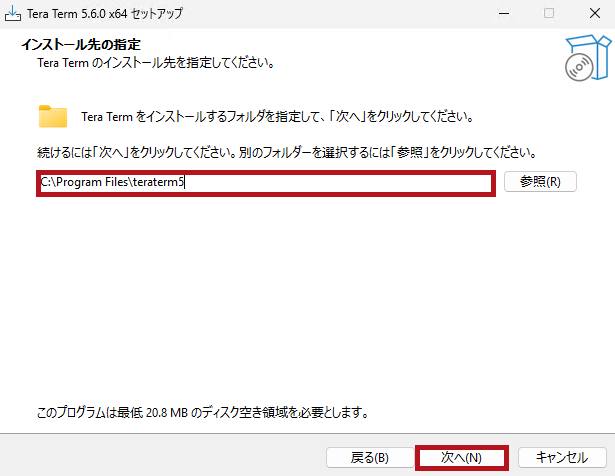Click empty footer area left of 戻る(B)
This screenshot has width=615, height=476.
tap(160, 457)
